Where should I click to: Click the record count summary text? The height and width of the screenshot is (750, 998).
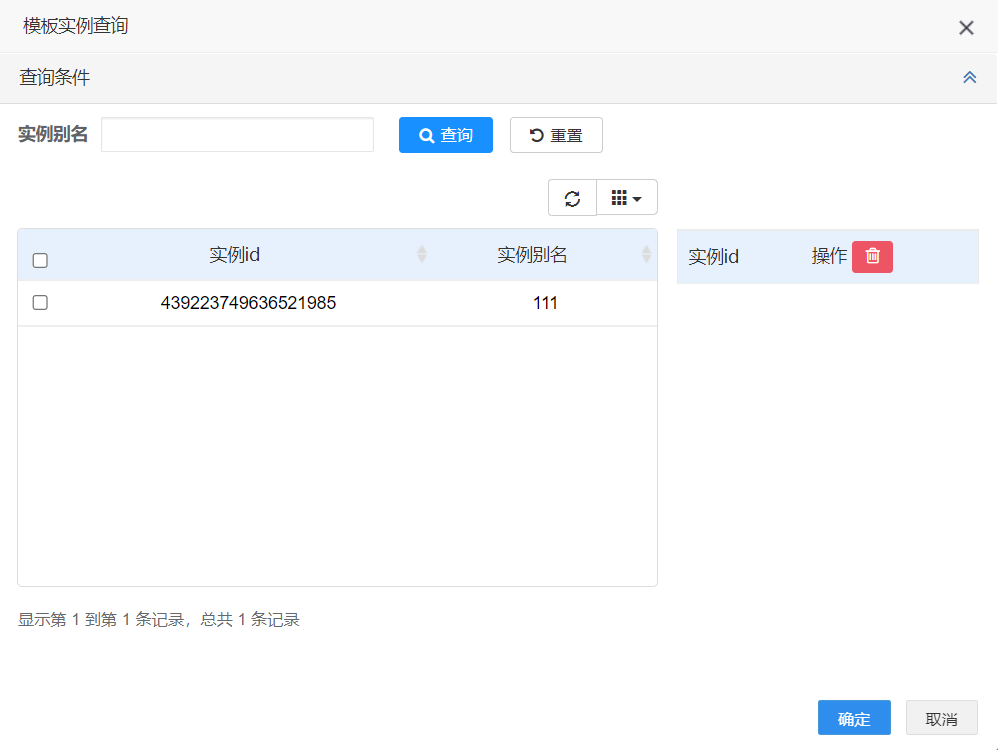159,620
